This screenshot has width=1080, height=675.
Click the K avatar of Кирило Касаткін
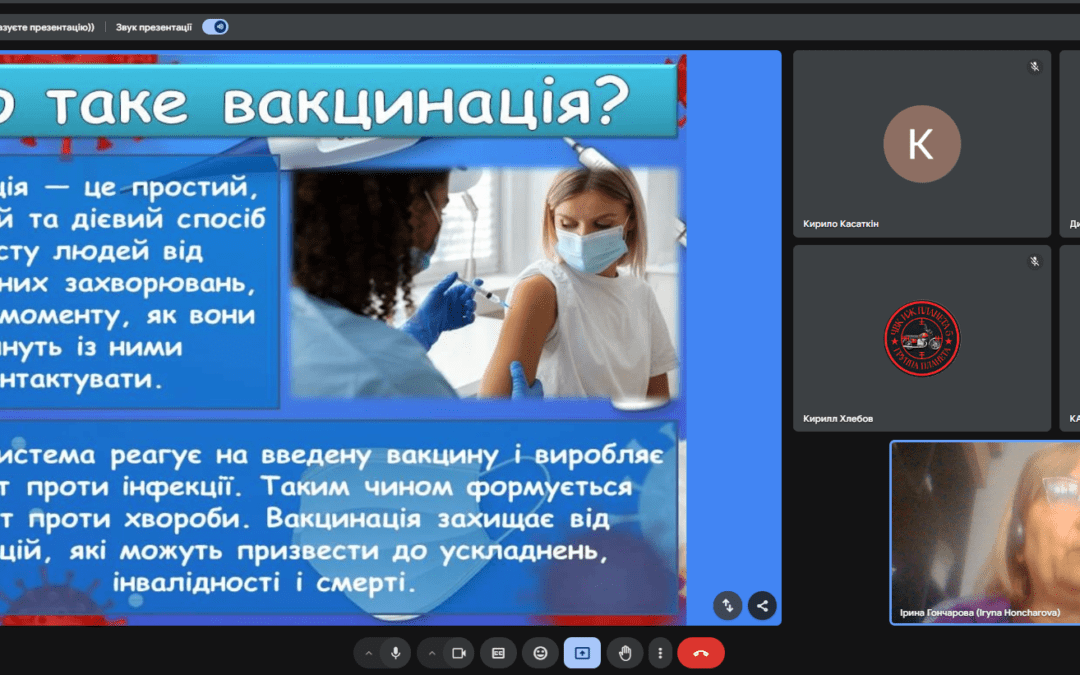pos(922,144)
